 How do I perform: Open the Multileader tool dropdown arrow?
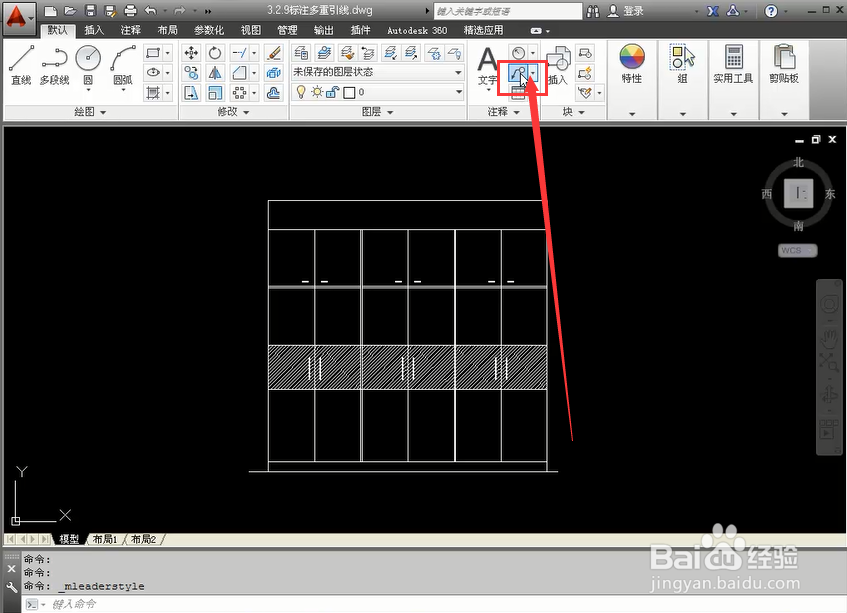tap(533, 72)
